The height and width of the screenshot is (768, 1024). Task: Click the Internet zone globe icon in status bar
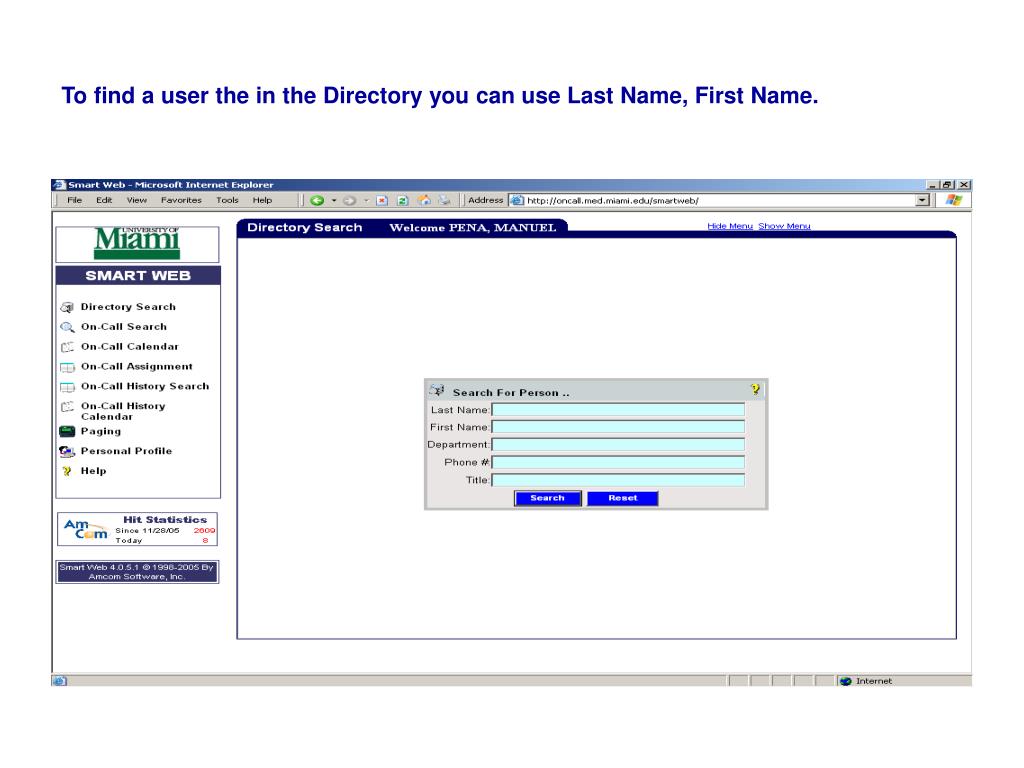click(x=846, y=681)
